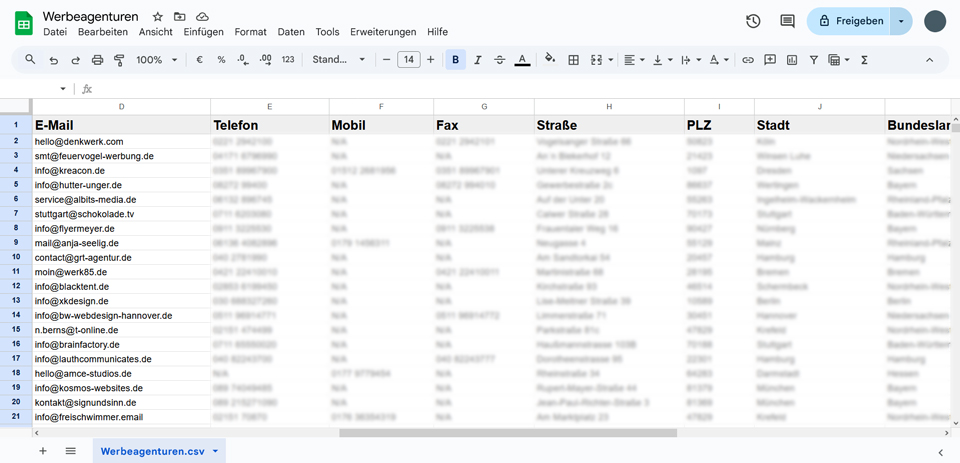Insert a link
Screen dimensions: 960x463
click(748, 60)
